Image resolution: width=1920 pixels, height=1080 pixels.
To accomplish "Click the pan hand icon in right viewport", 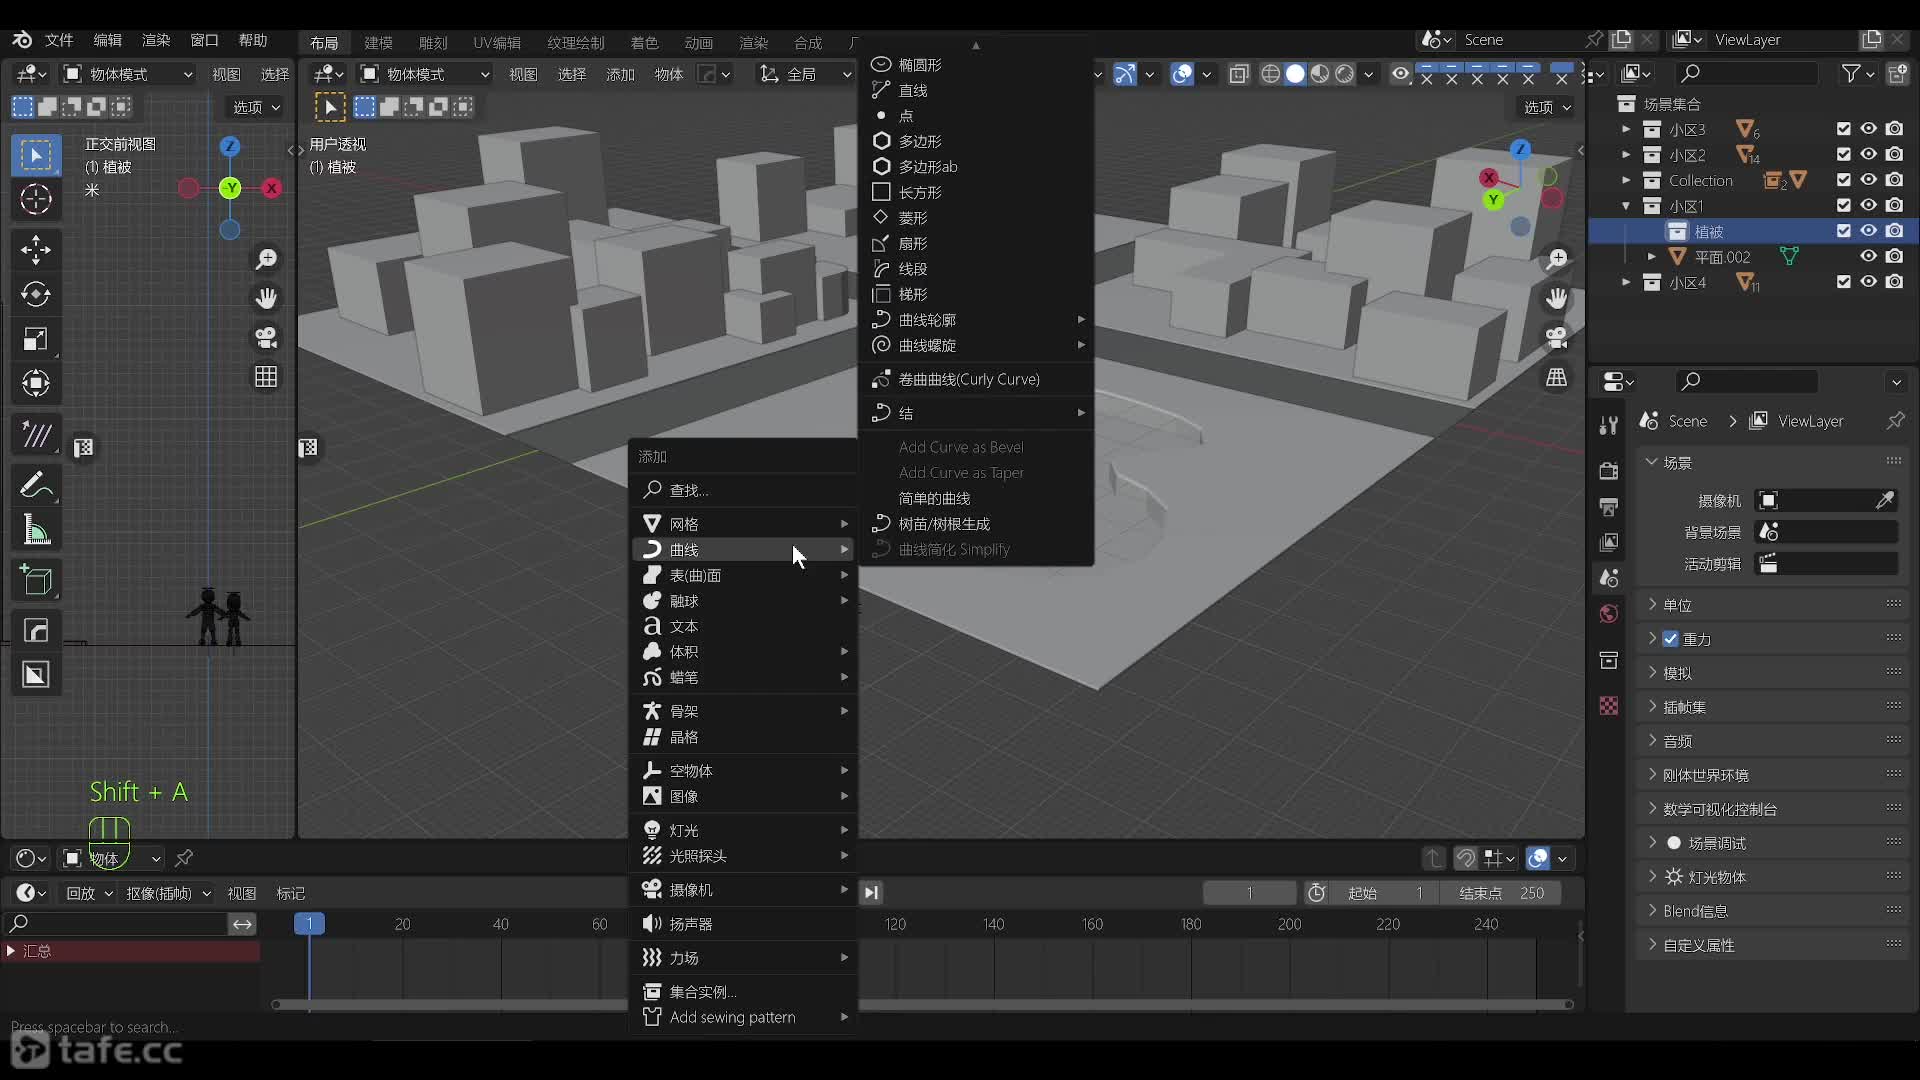I will point(1557,298).
